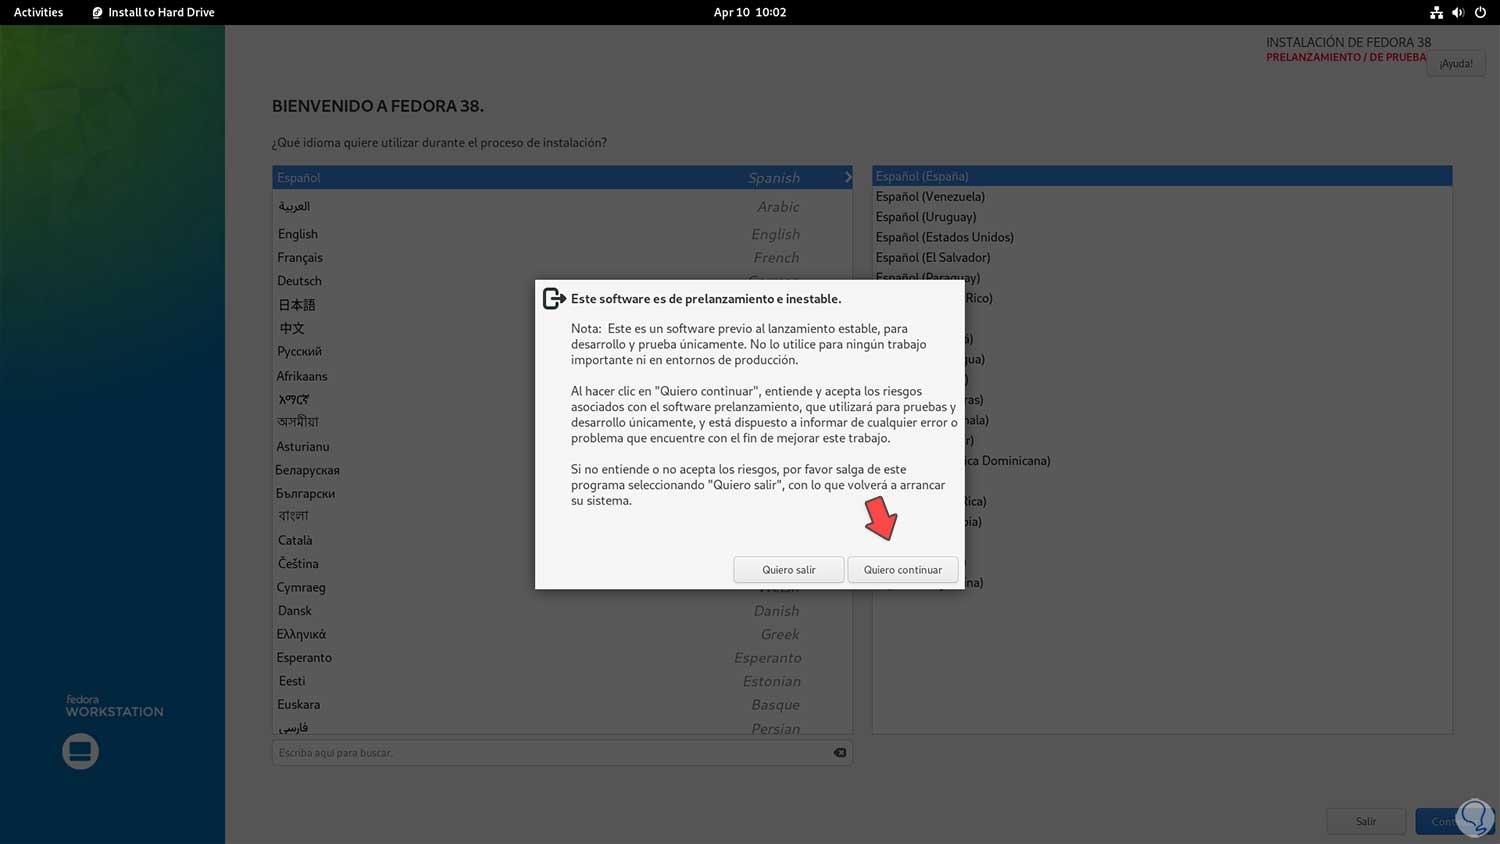Clear the language search field icon
The image size is (1500, 844).
[840, 753]
